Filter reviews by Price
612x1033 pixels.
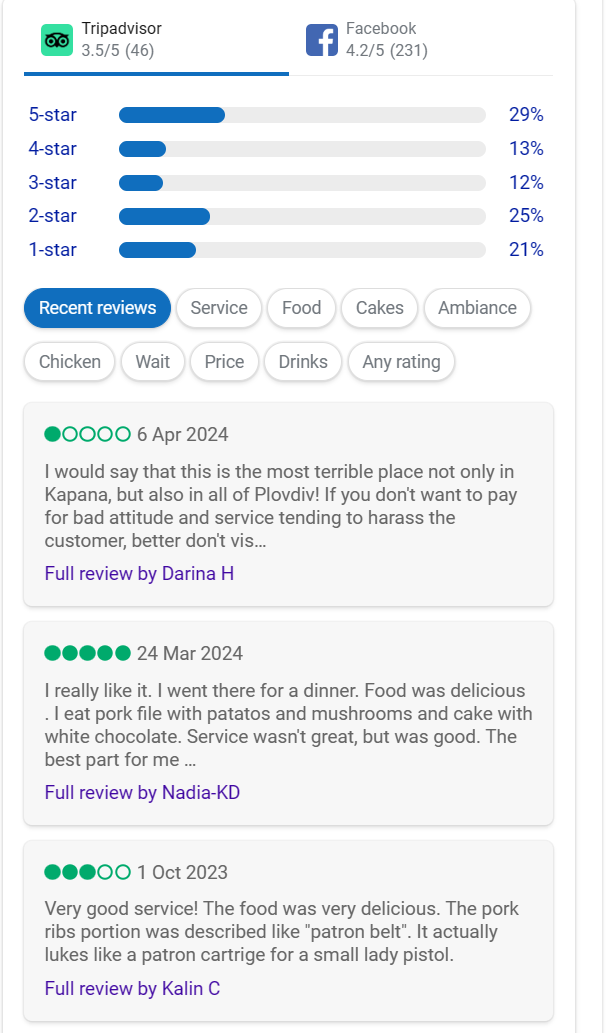pos(224,362)
